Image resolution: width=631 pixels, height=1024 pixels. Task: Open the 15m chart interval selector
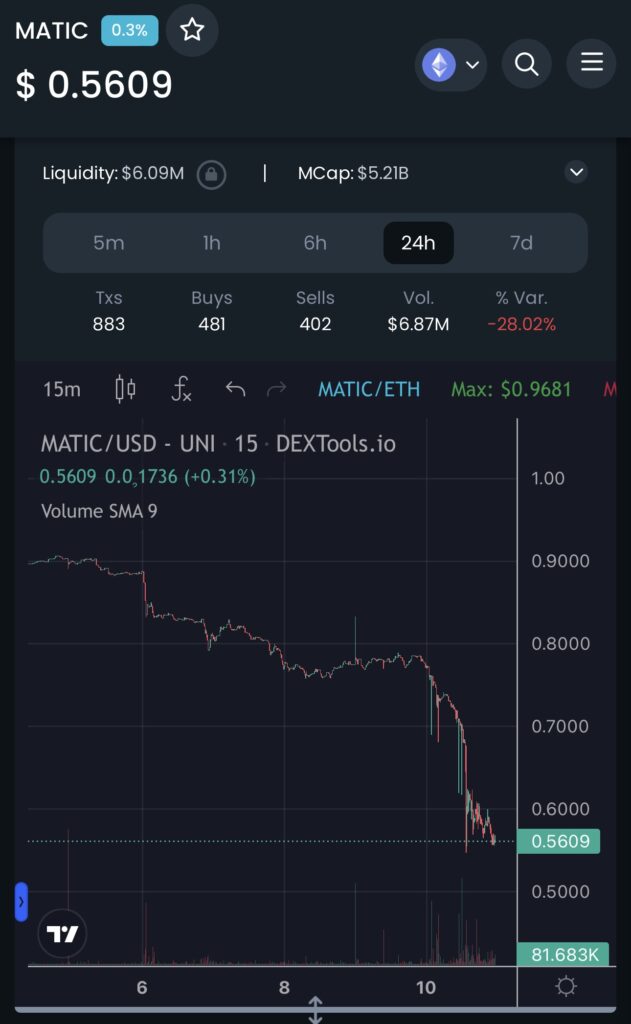62,389
